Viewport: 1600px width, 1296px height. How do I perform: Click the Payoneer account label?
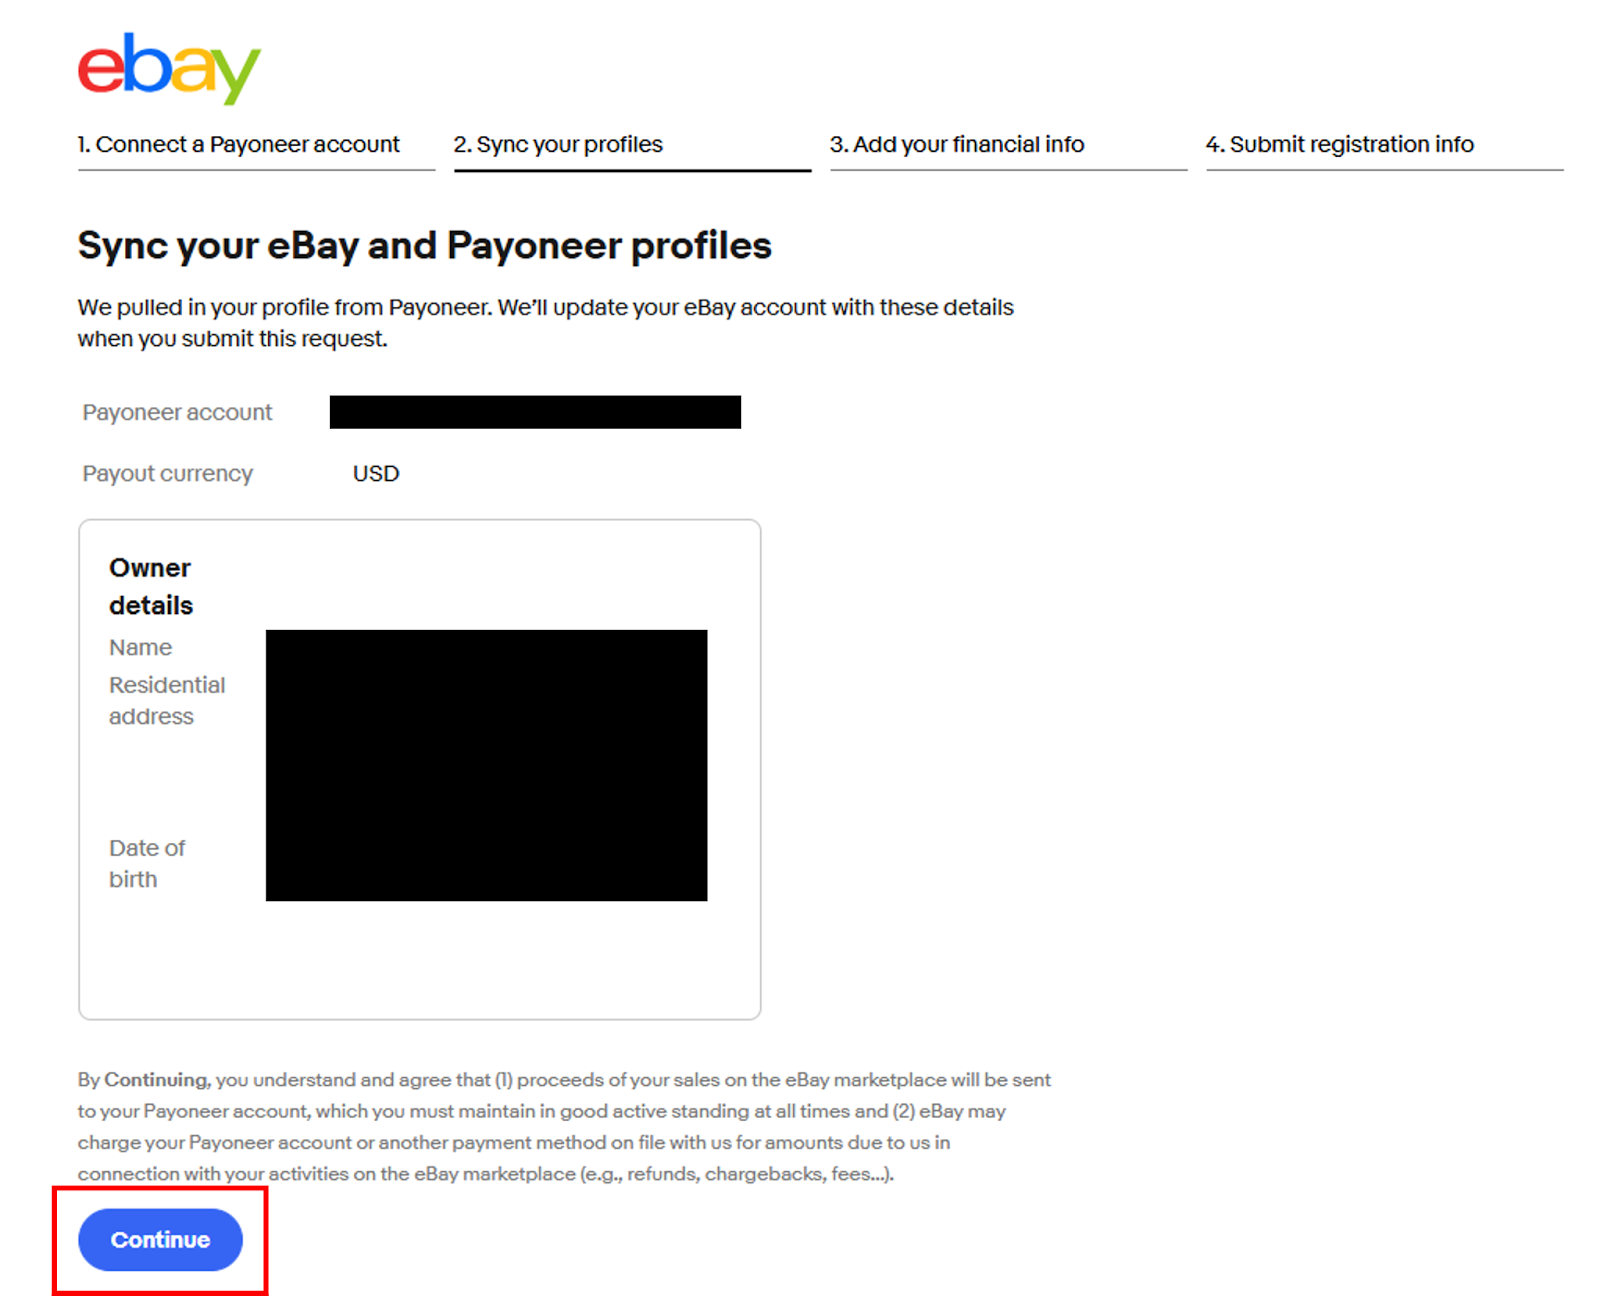(x=177, y=413)
